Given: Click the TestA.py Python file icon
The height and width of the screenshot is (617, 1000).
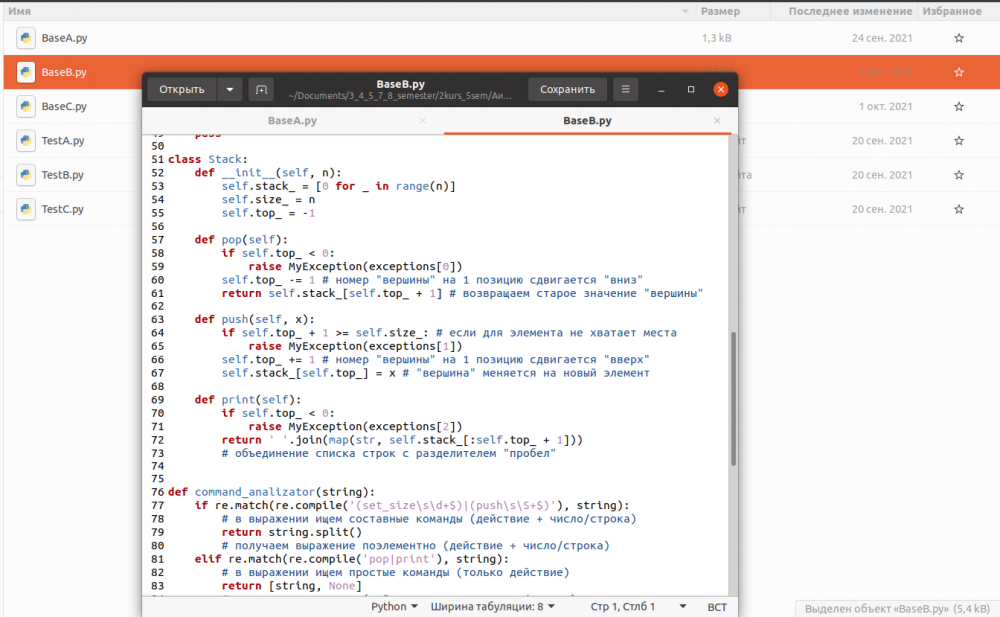Looking at the screenshot, I should [26, 140].
